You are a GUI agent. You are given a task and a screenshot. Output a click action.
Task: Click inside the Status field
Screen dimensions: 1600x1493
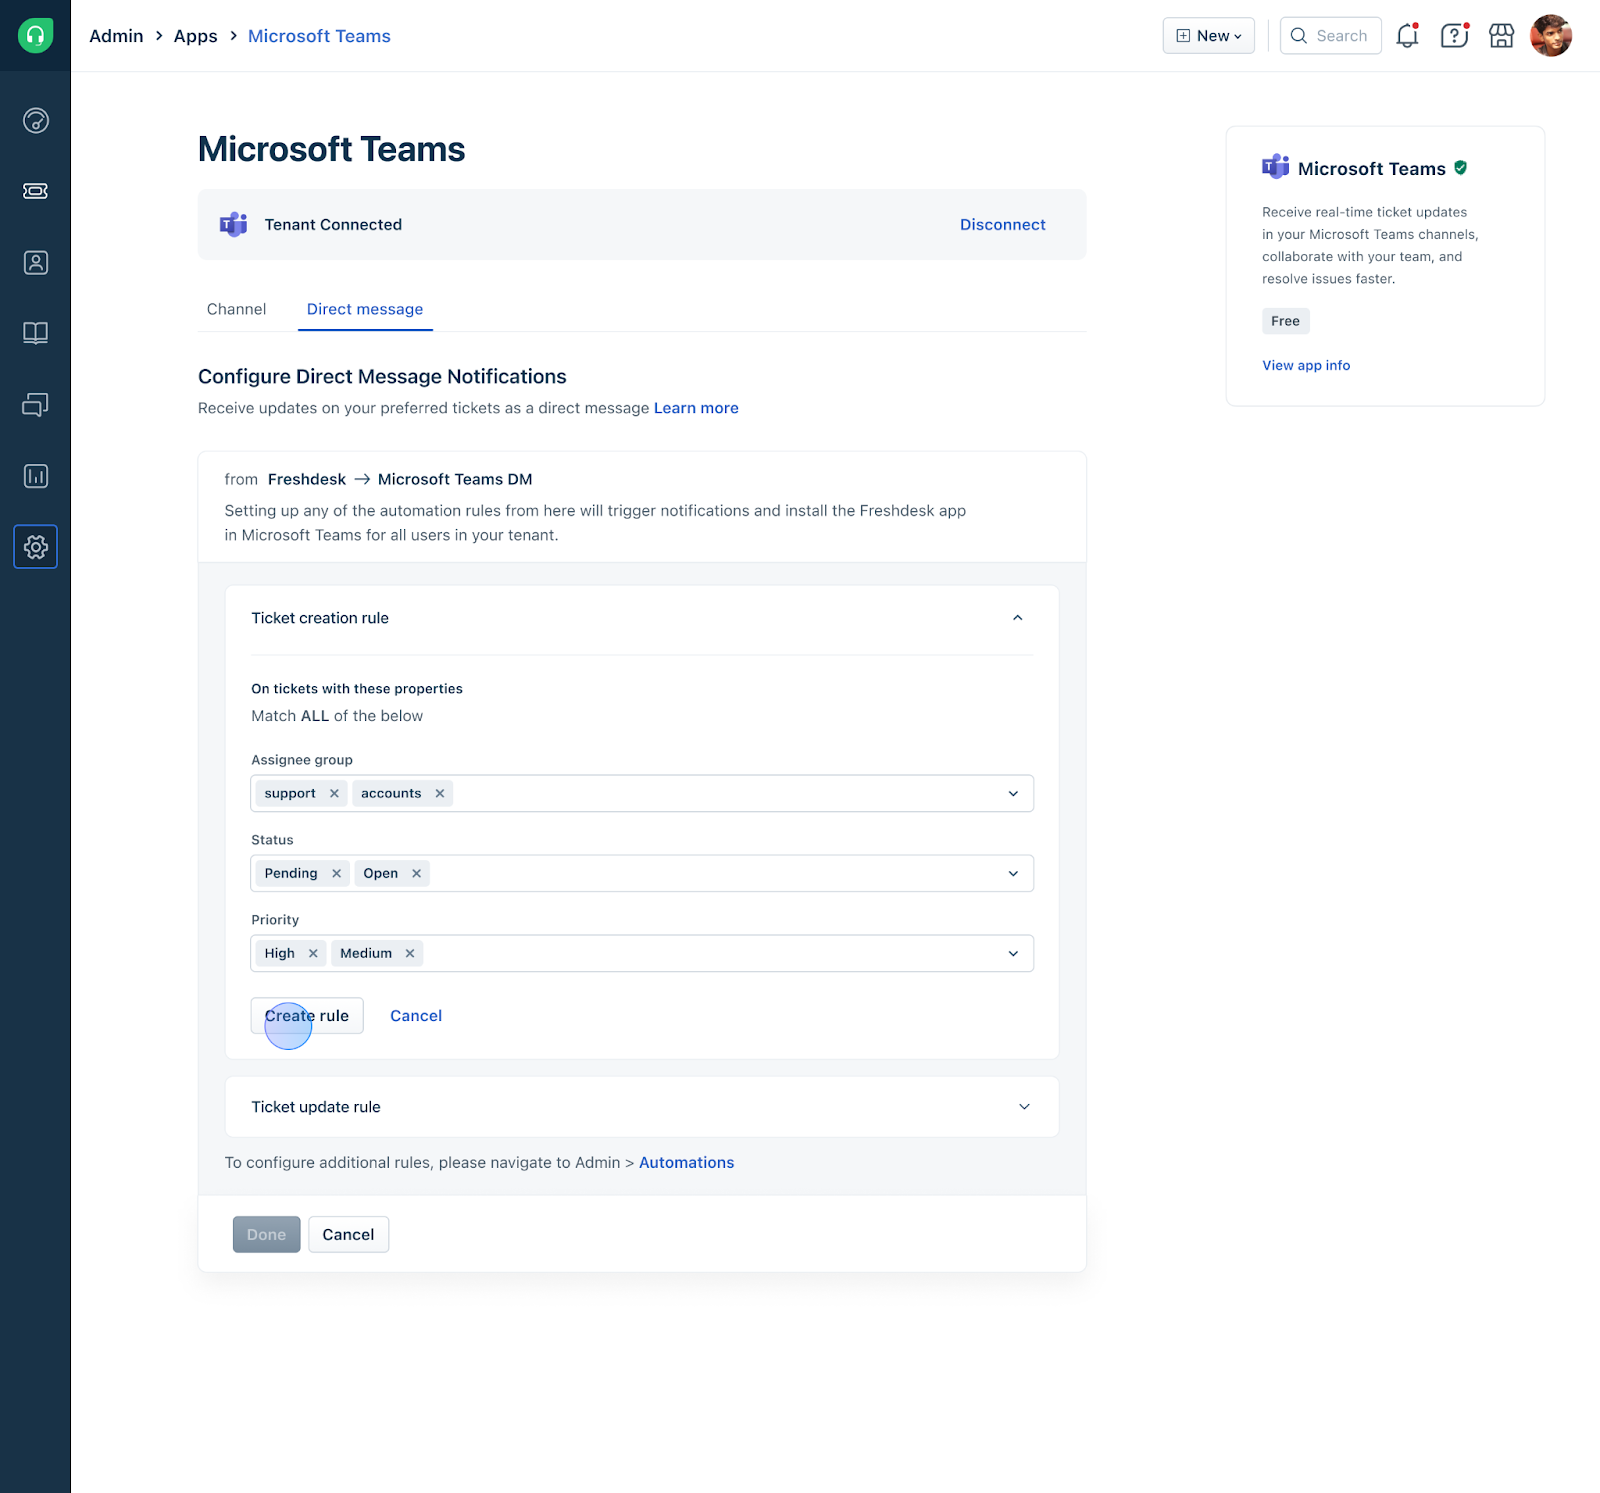click(642, 873)
